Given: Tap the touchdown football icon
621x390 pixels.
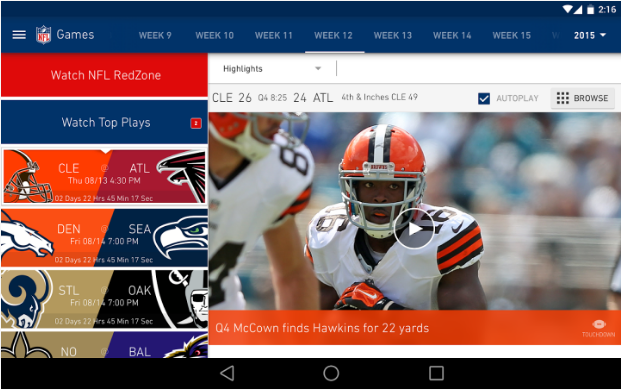Looking at the screenshot, I should coord(599,324).
